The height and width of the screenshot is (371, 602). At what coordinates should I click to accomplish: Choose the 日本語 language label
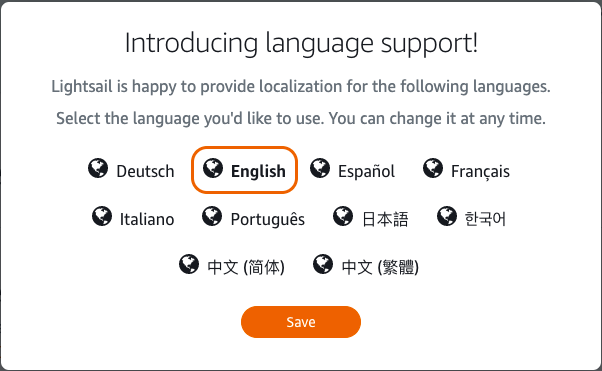click(x=385, y=219)
